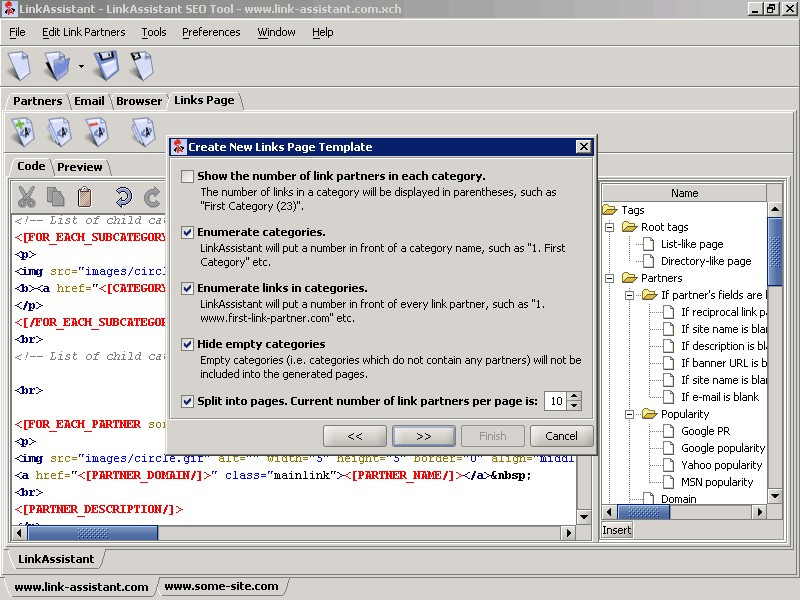
Task: Open the File menu
Action: tap(17, 32)
